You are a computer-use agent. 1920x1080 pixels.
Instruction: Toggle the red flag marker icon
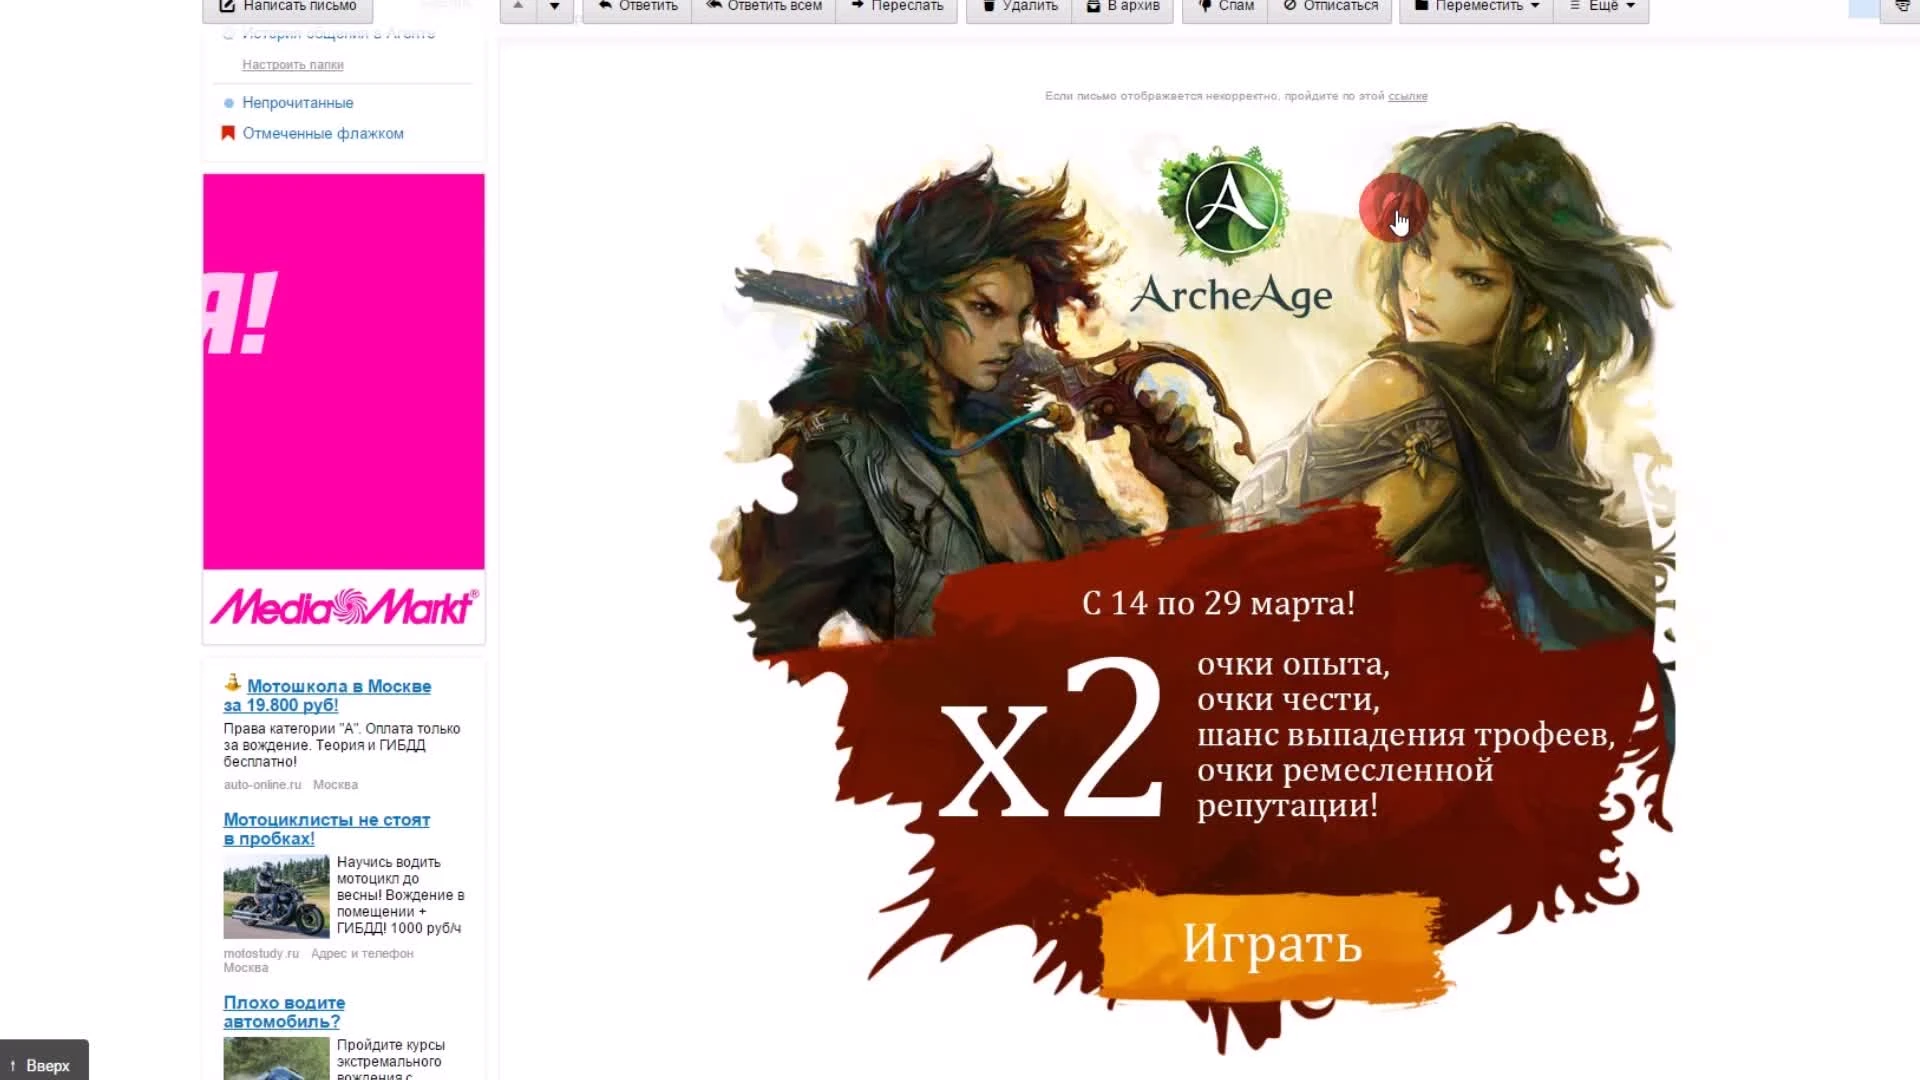tap(228, 132)
